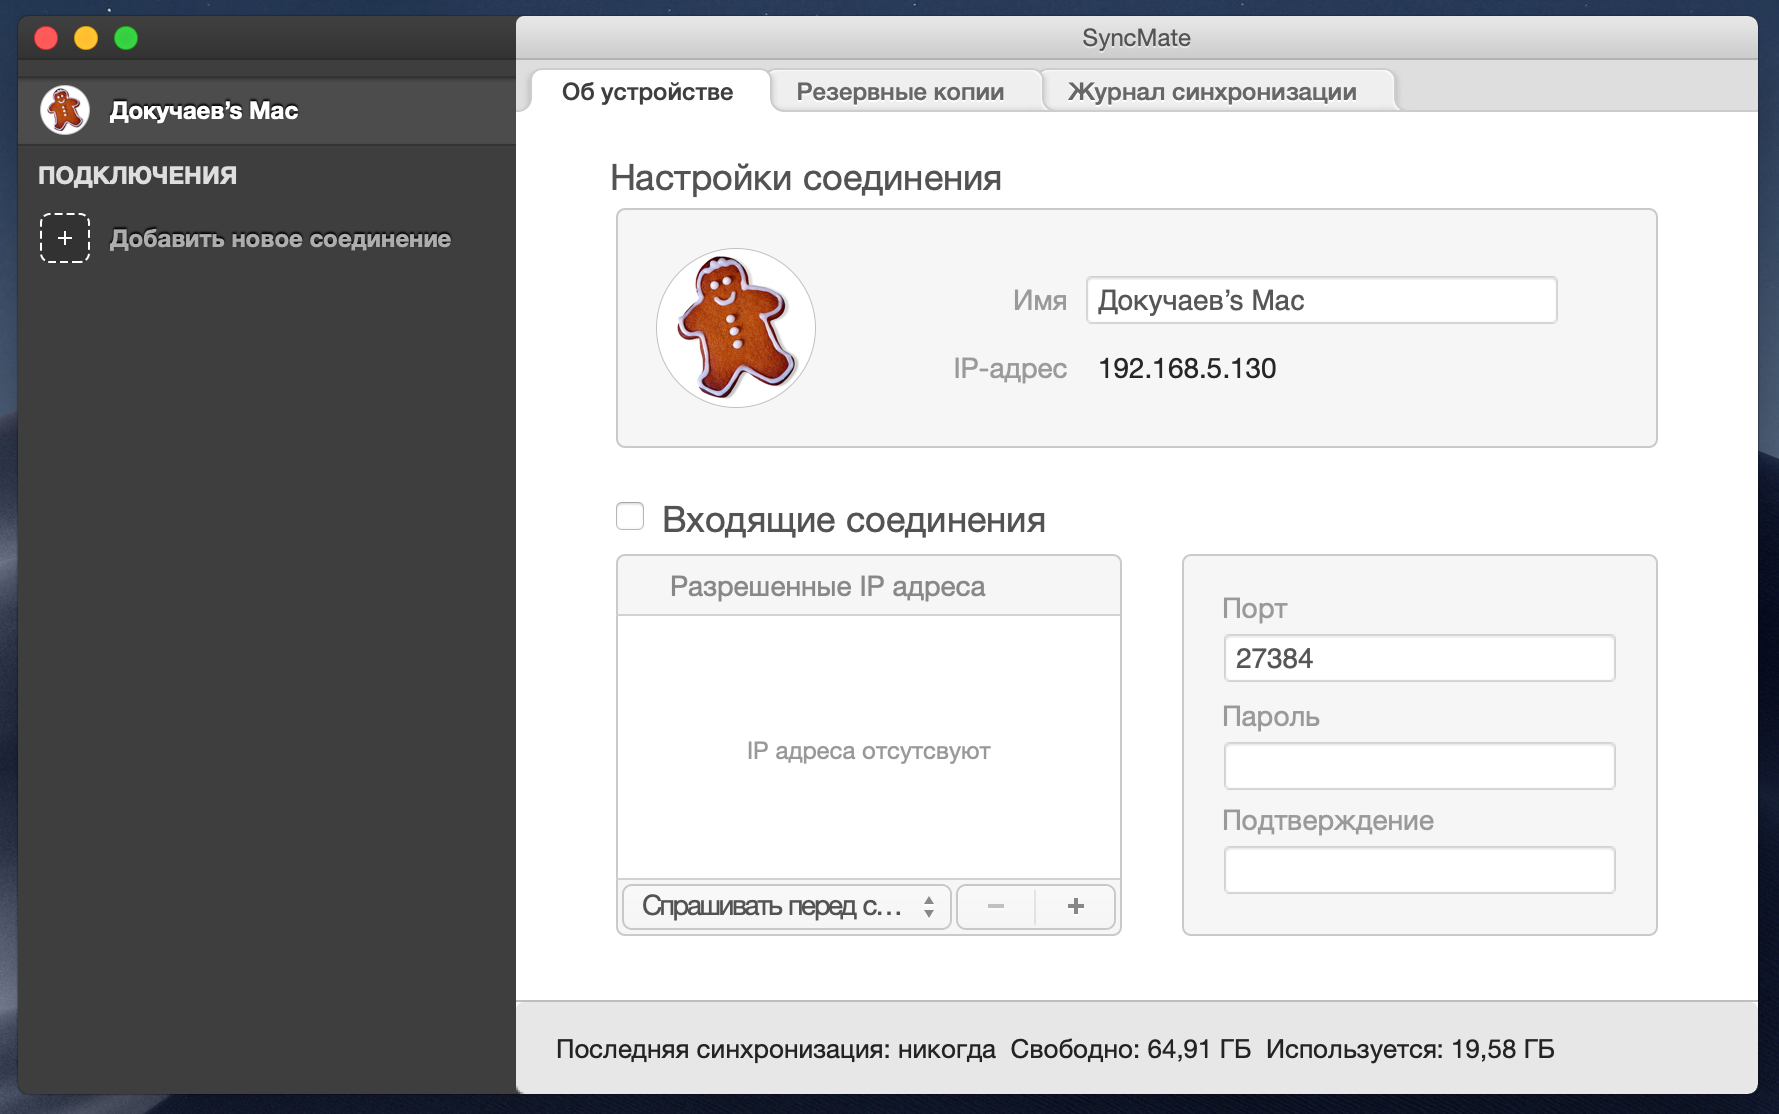
Task: Enable Входящие соединения checkbox
Action: click(x=629, y=516)
